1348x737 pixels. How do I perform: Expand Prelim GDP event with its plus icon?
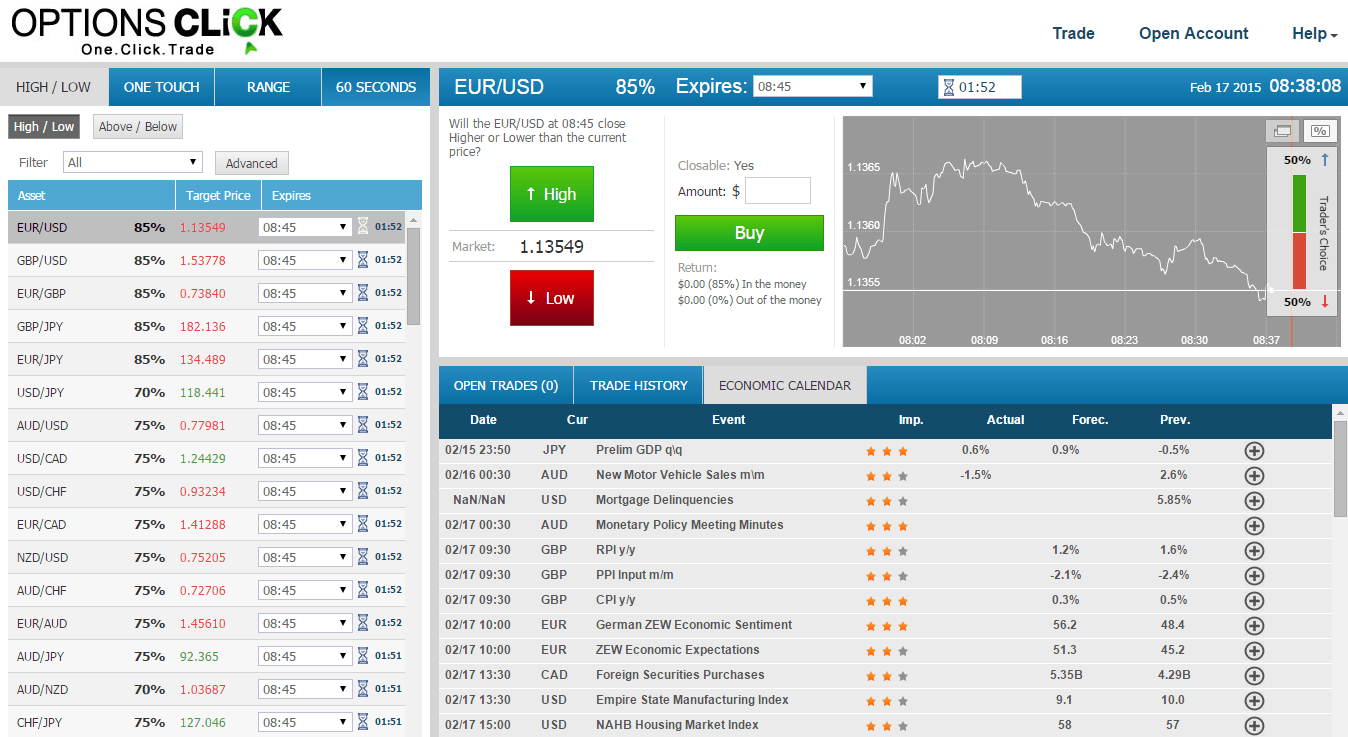pyautogui.click(x=1254, y=450)
